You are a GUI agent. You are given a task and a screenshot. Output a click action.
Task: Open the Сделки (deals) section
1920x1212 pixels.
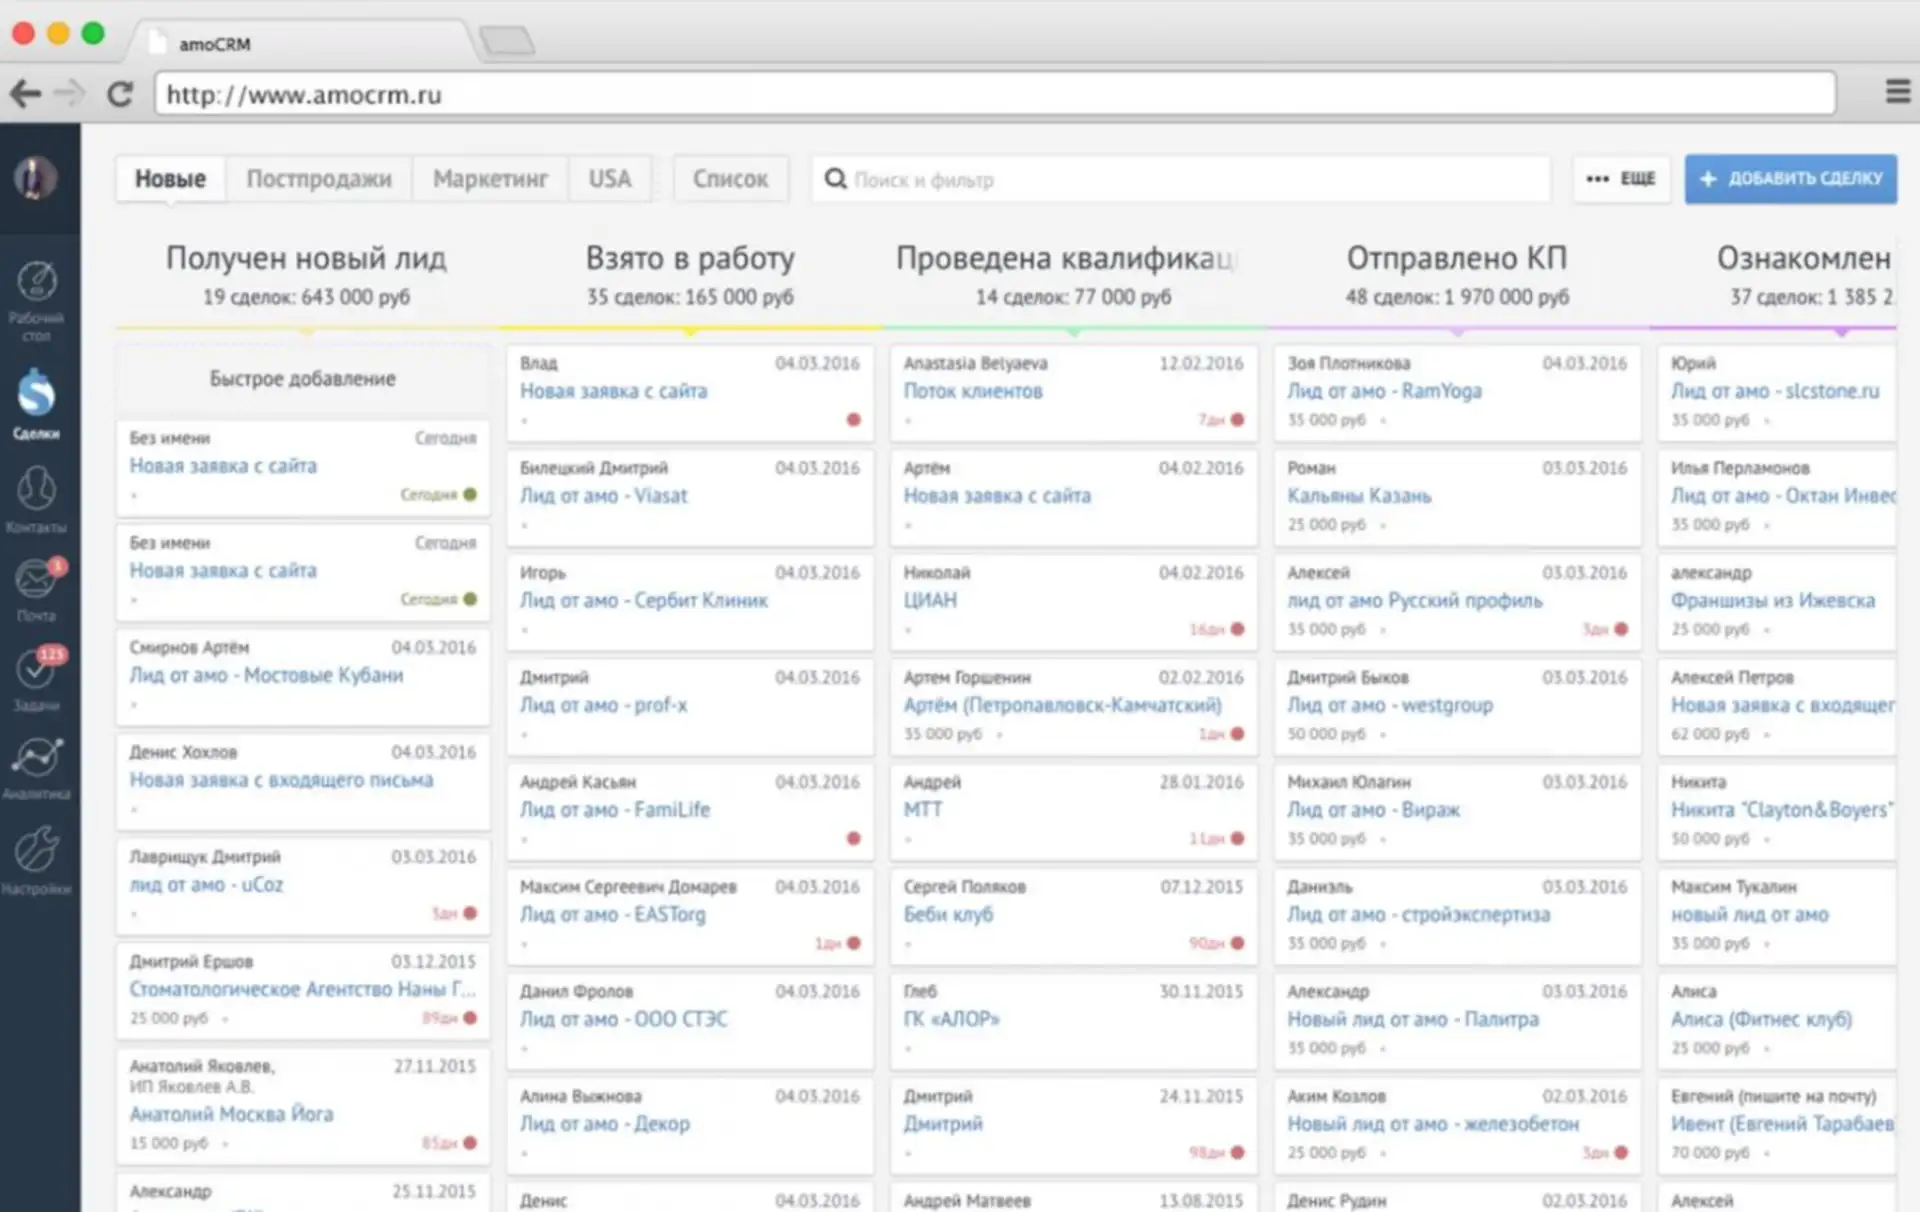pos(37,400)
